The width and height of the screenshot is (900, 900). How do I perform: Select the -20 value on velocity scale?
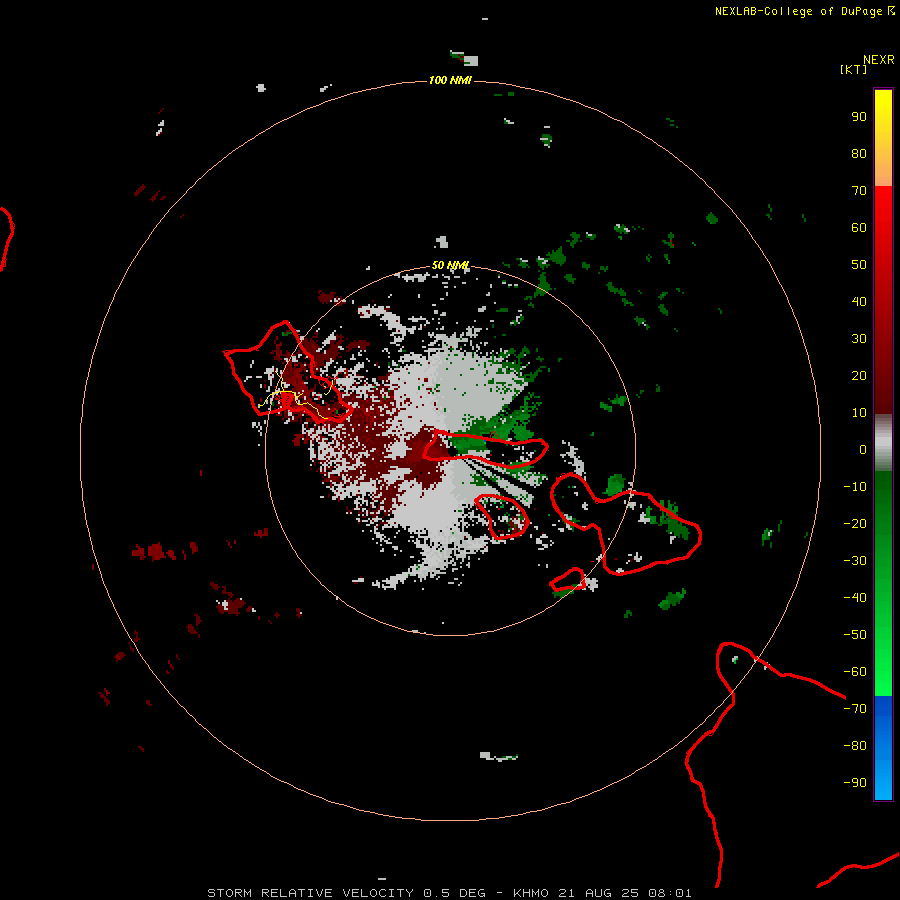[855, 524]
